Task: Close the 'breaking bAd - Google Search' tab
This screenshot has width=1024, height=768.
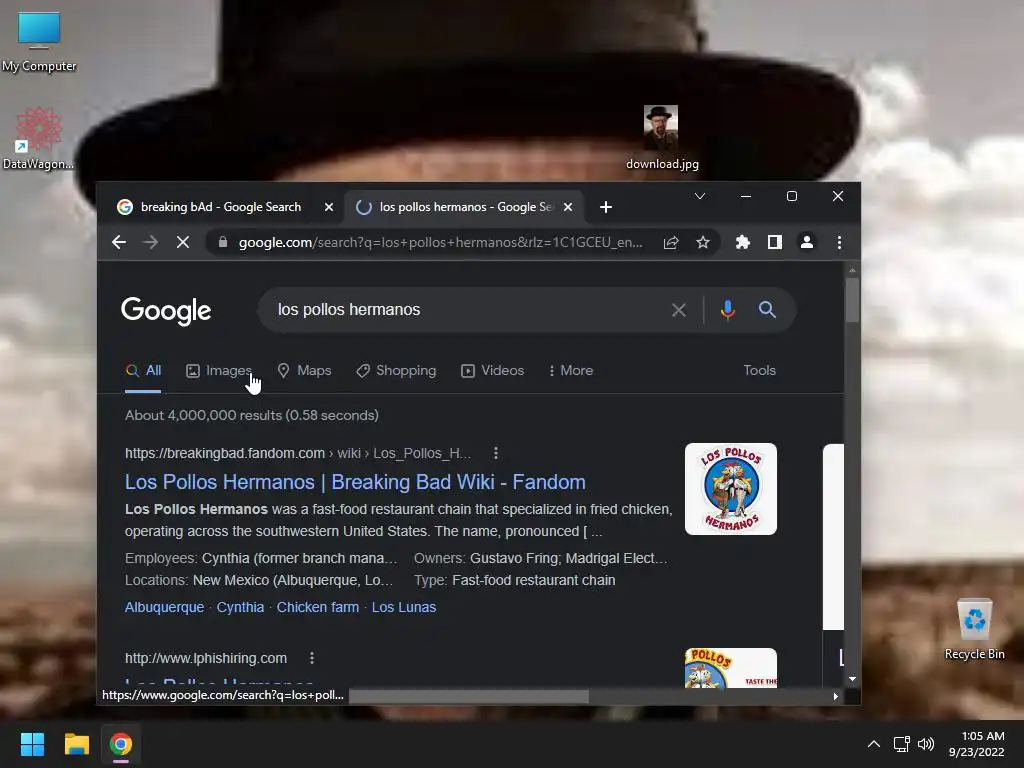Action: (x=329, y=207)
